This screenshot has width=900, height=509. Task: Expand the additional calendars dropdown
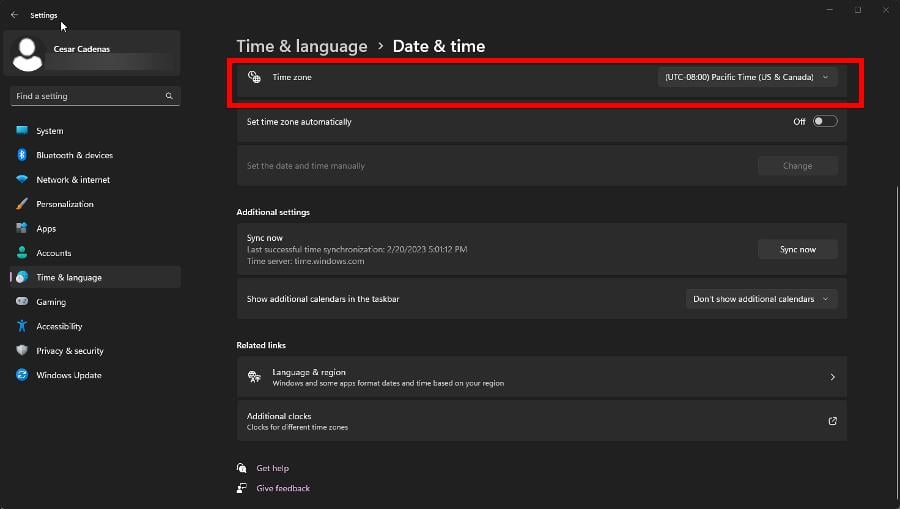[x=761, y=299]
